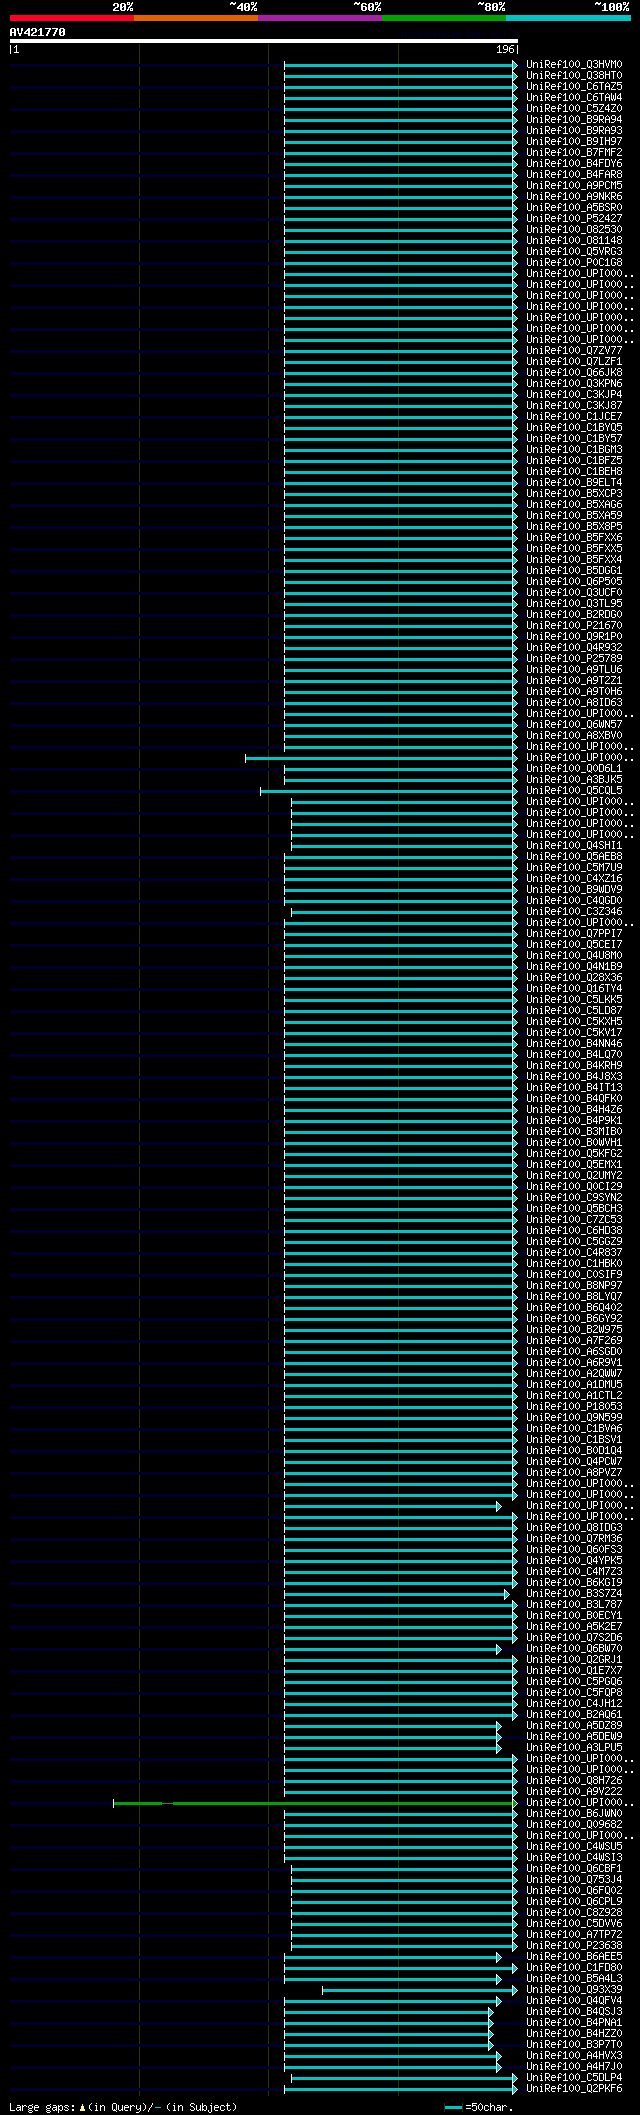Click the red 20% identity legend segment
Image resolution: width=640 pixels, height=2115 pixels.
click(72, 18)
